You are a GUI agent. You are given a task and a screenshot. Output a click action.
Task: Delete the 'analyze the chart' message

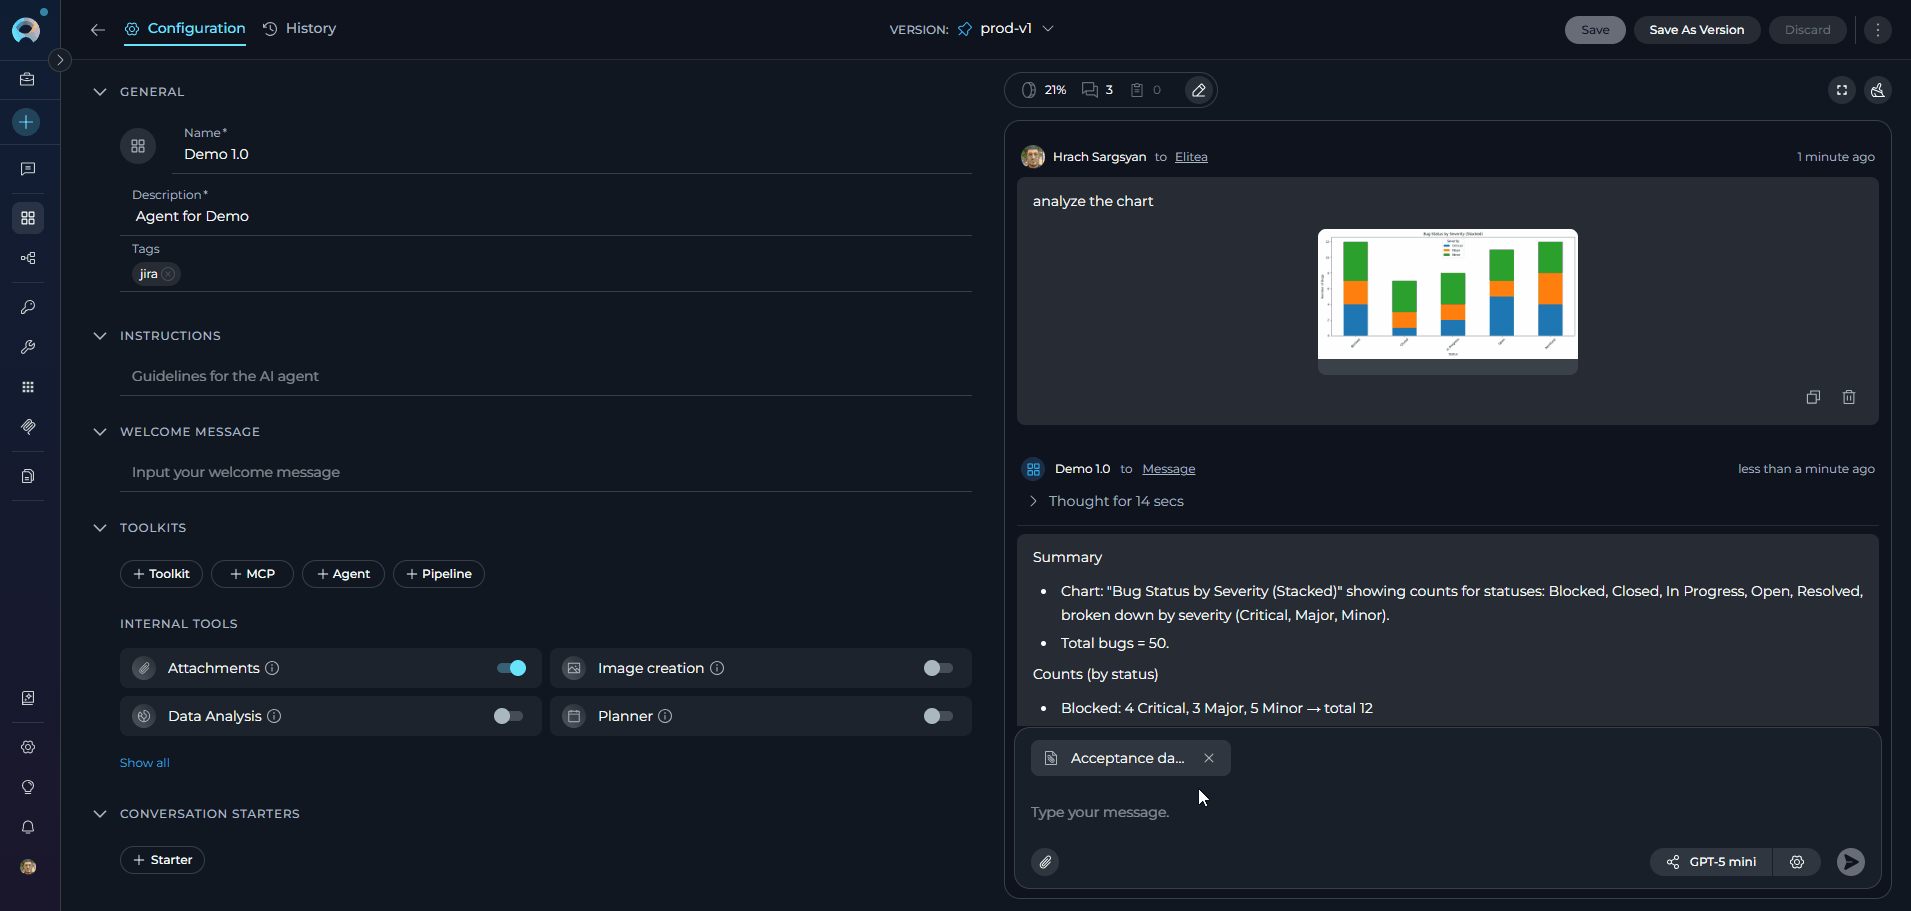point(1849,397)
